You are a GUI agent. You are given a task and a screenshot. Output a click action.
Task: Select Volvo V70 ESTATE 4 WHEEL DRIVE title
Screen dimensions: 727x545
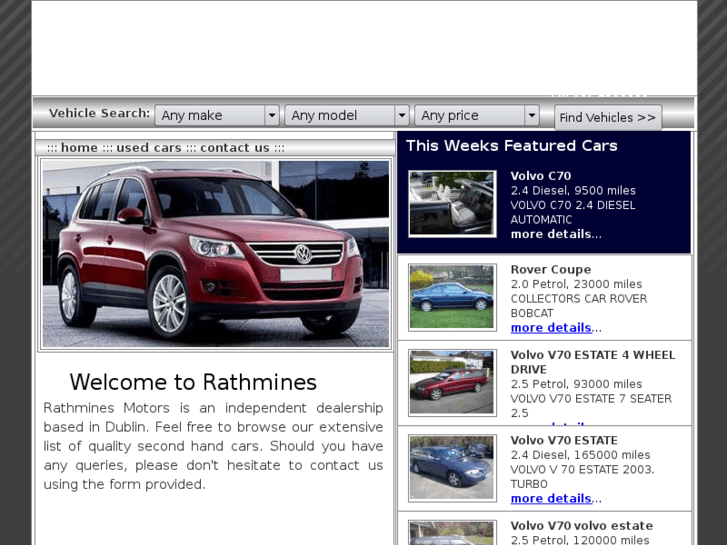tap(593, 362)
